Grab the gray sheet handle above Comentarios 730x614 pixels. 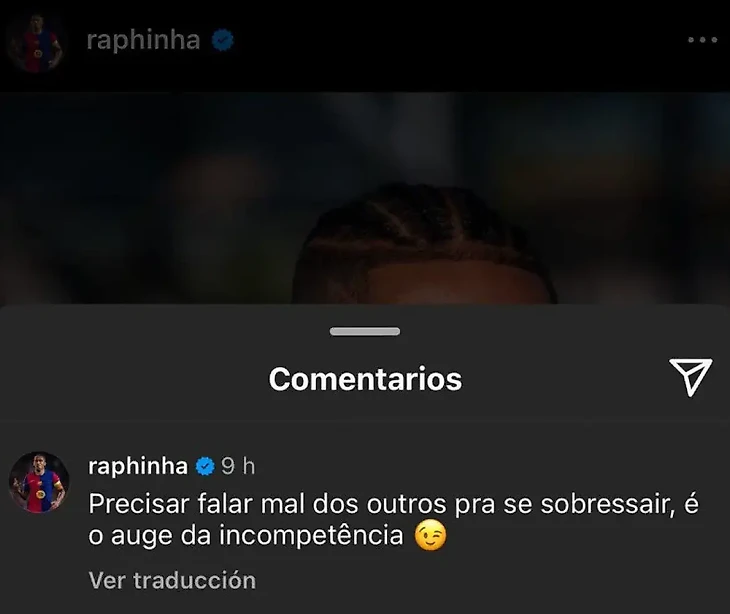(x=365, y=331)
